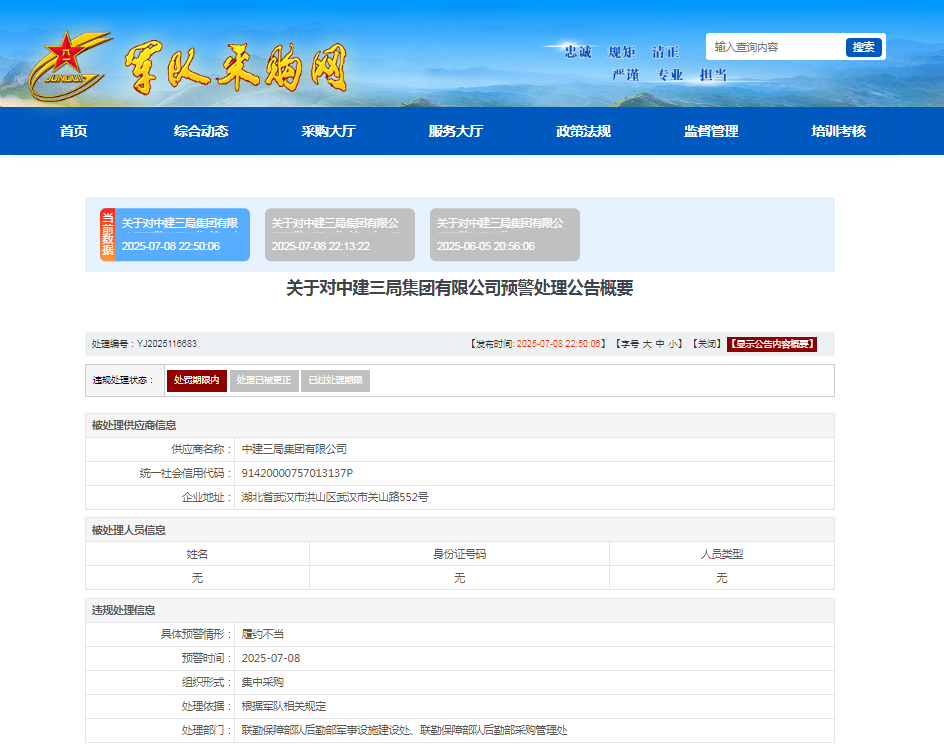Select the current version card dated 2025-07-08 22:50:06
The width and height of the screenshot is (944, 750).
point(175,235)
